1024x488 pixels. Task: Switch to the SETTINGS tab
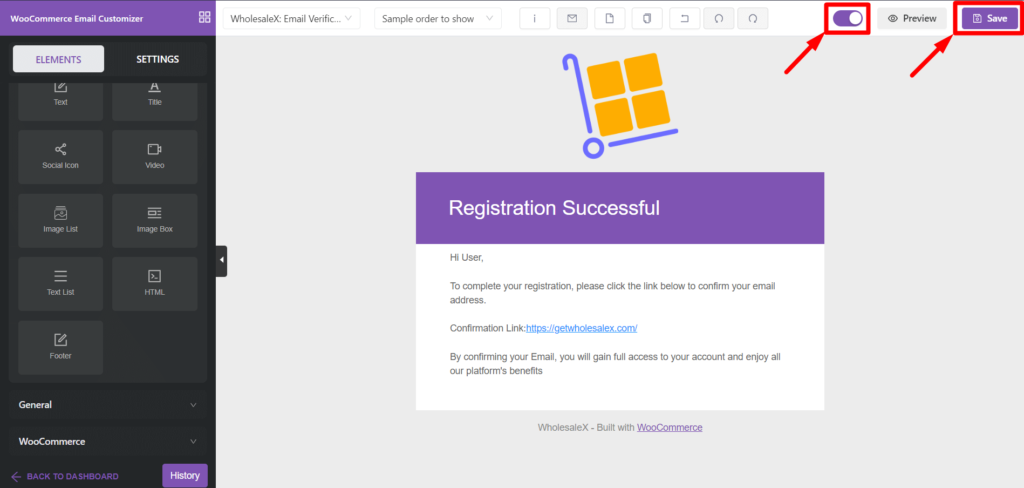(157, 59)
